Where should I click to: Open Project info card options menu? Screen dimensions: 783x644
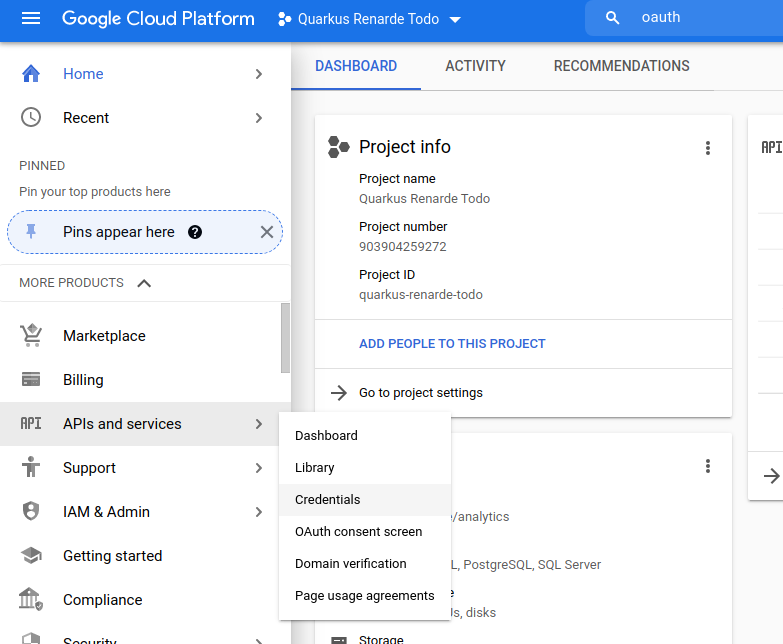[x=708, y=148]
